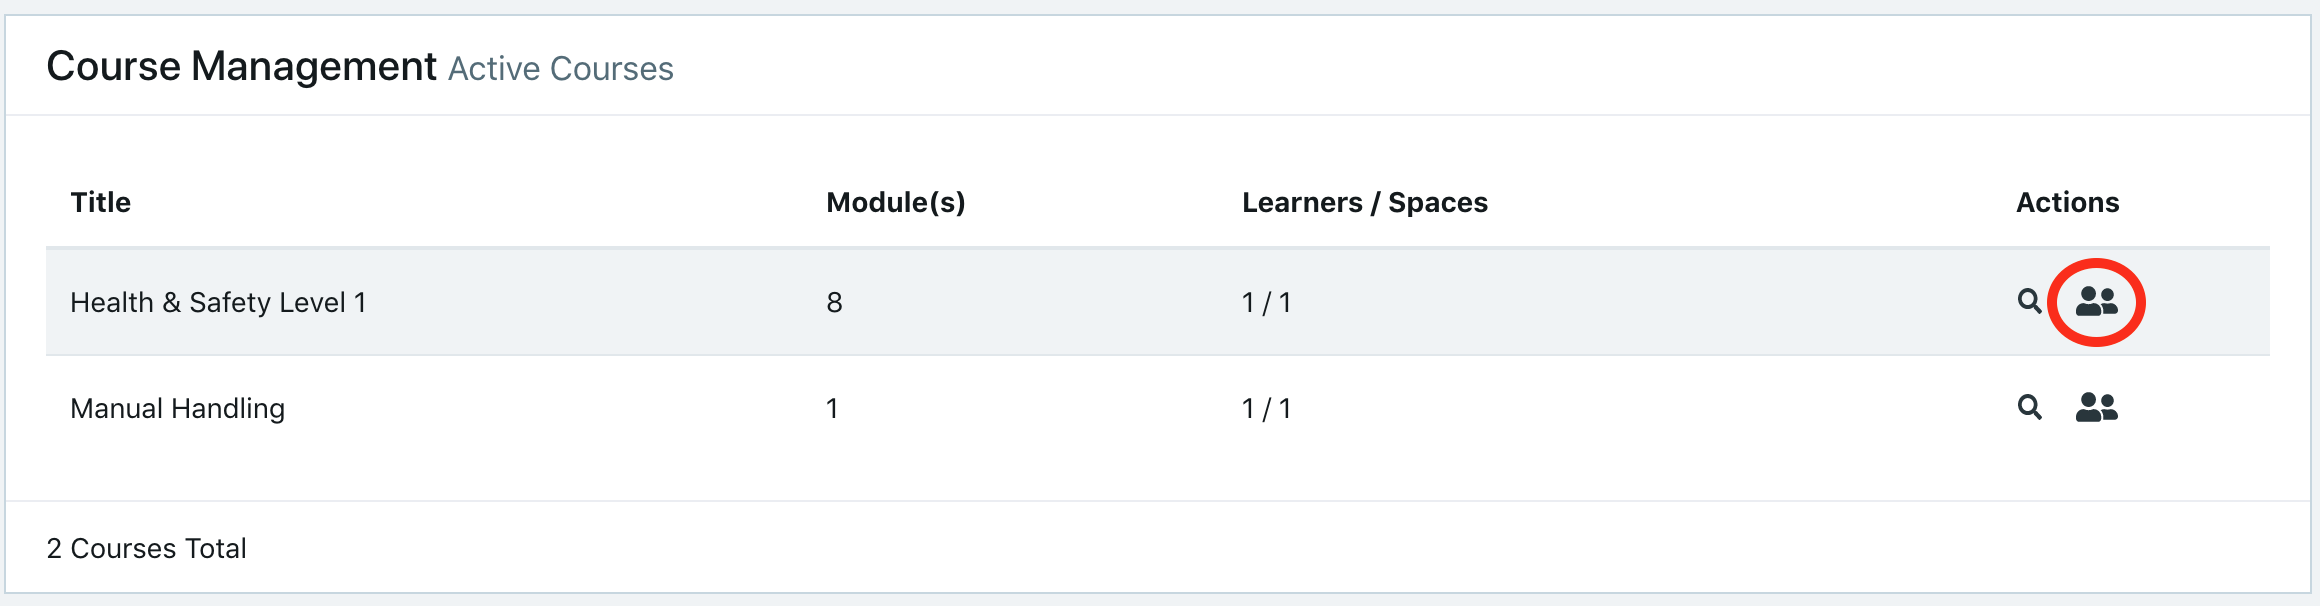
Task: Click the red-circled learners icon
Action: click(2096, 301)
